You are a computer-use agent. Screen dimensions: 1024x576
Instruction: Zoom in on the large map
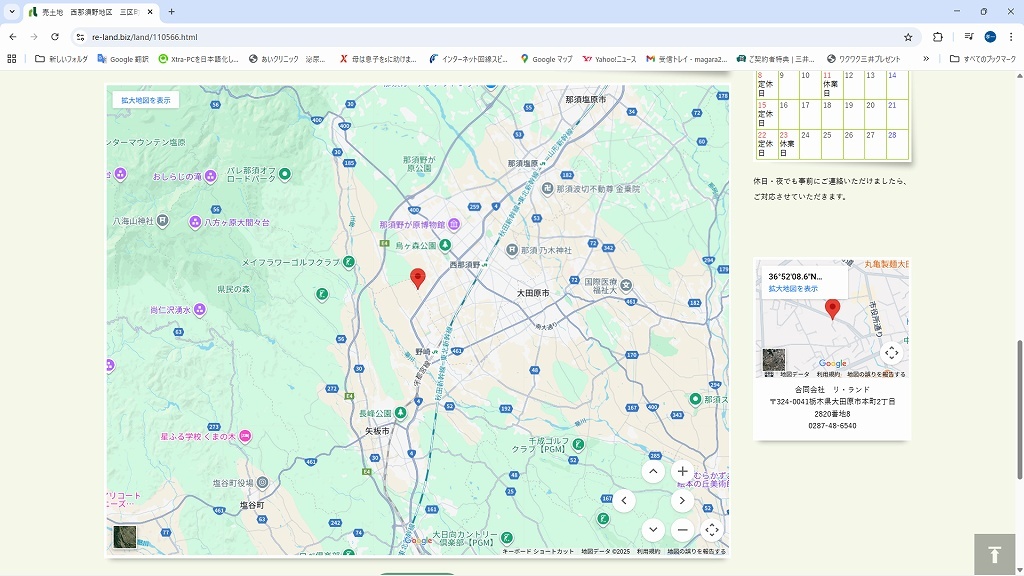click(682, 472)
